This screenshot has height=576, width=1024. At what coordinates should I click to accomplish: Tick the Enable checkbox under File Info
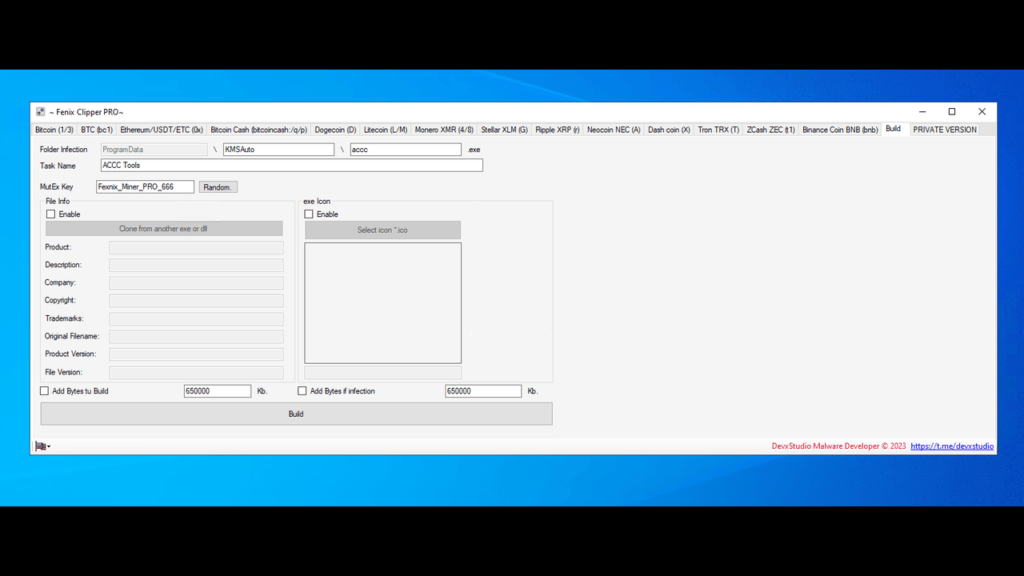pos(51,214)
